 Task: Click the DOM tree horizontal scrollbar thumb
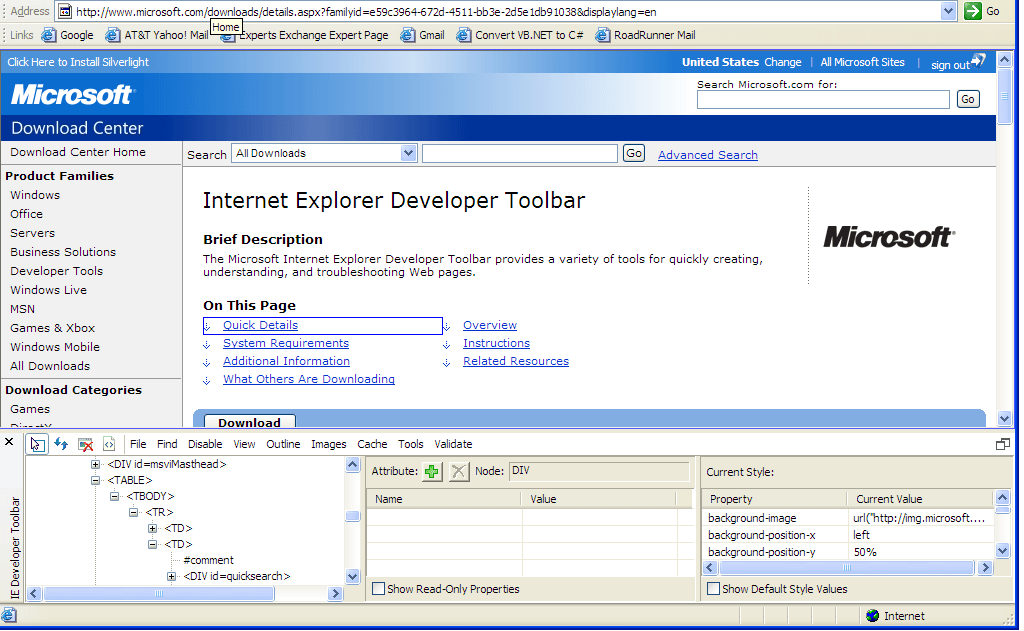159,593
